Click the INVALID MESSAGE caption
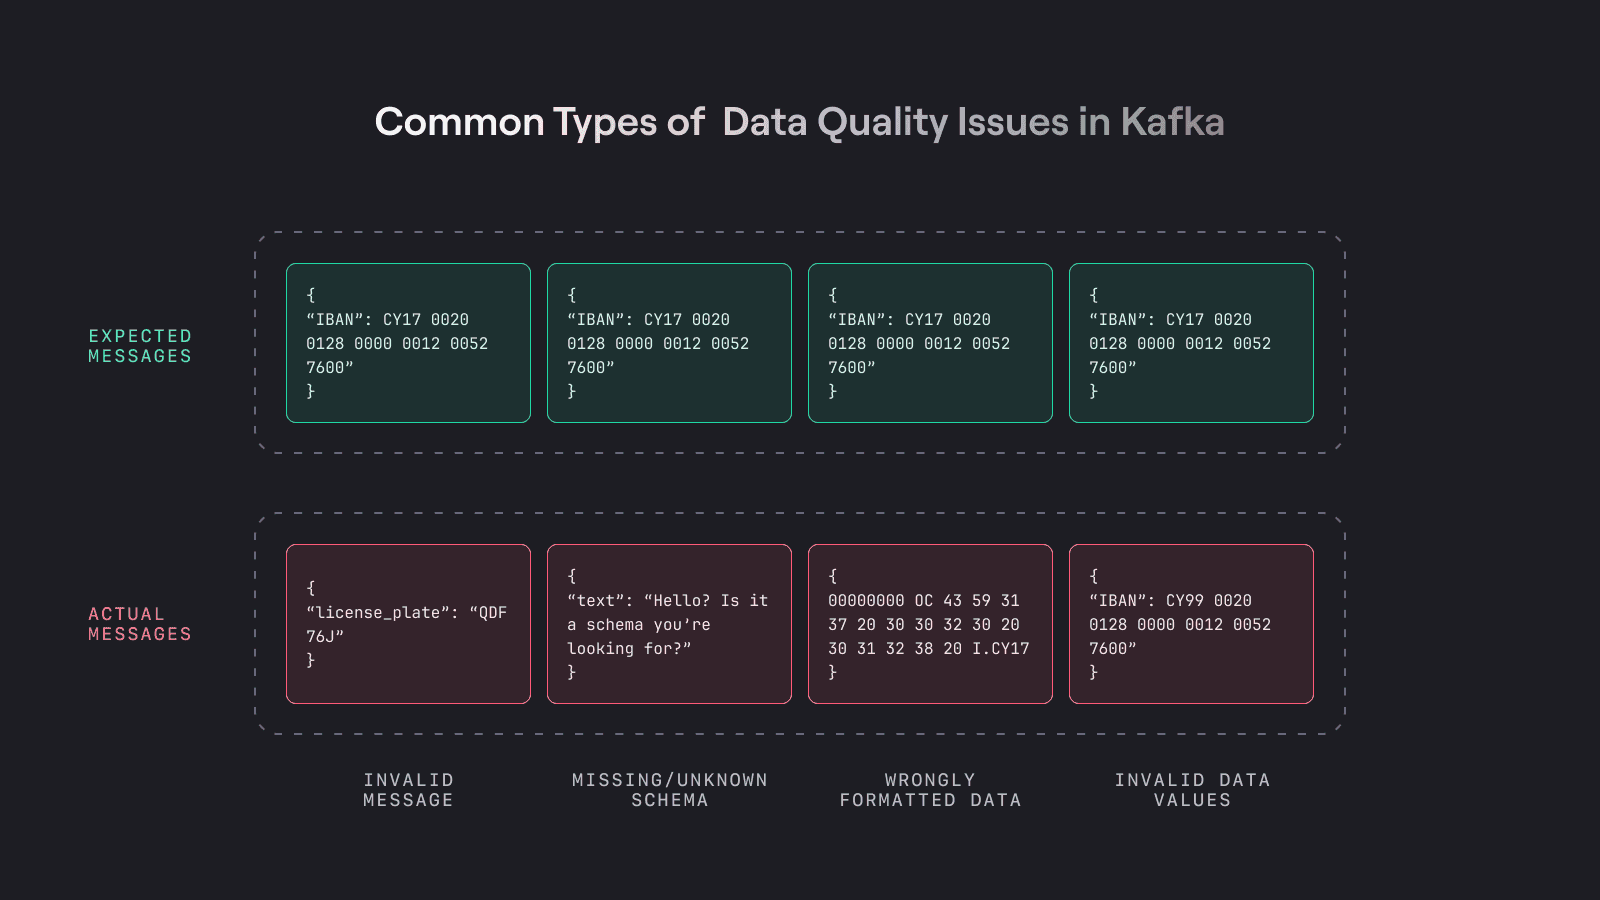Screen dimensions: 1600x900 tap(408, 790)
